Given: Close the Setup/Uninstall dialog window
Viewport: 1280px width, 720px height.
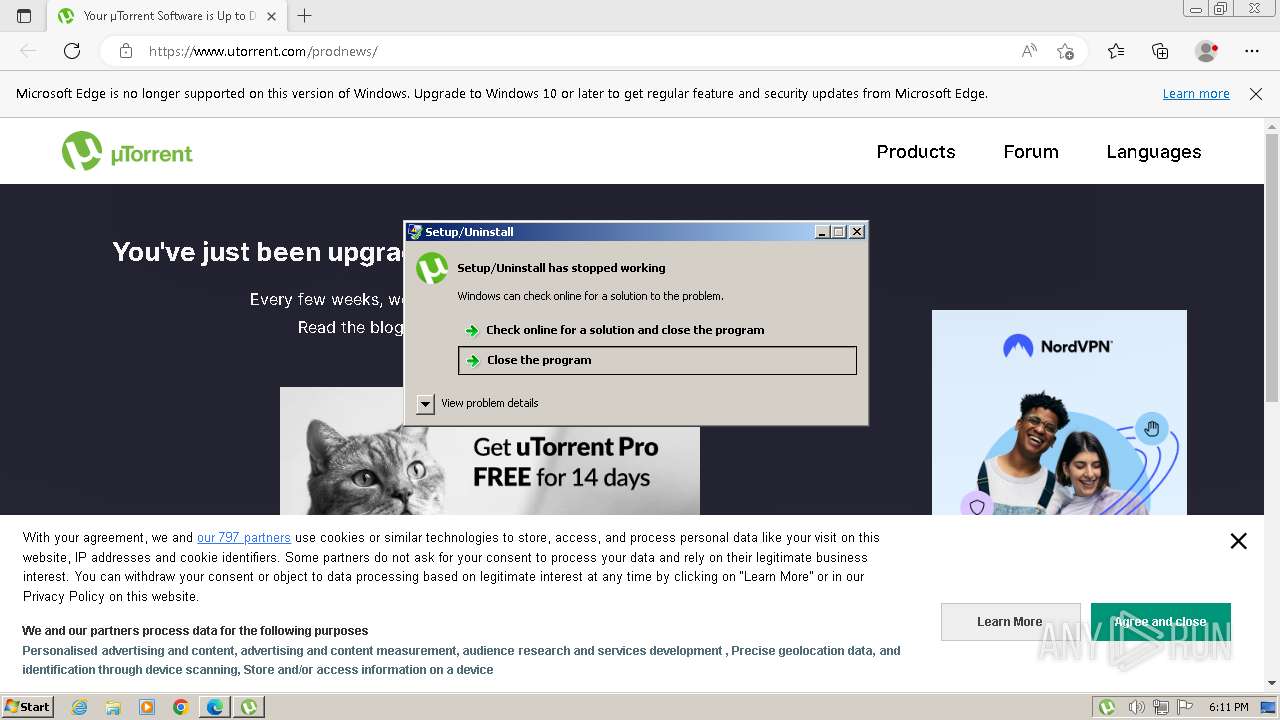Looking at the screenshot, I should [857, 231].
